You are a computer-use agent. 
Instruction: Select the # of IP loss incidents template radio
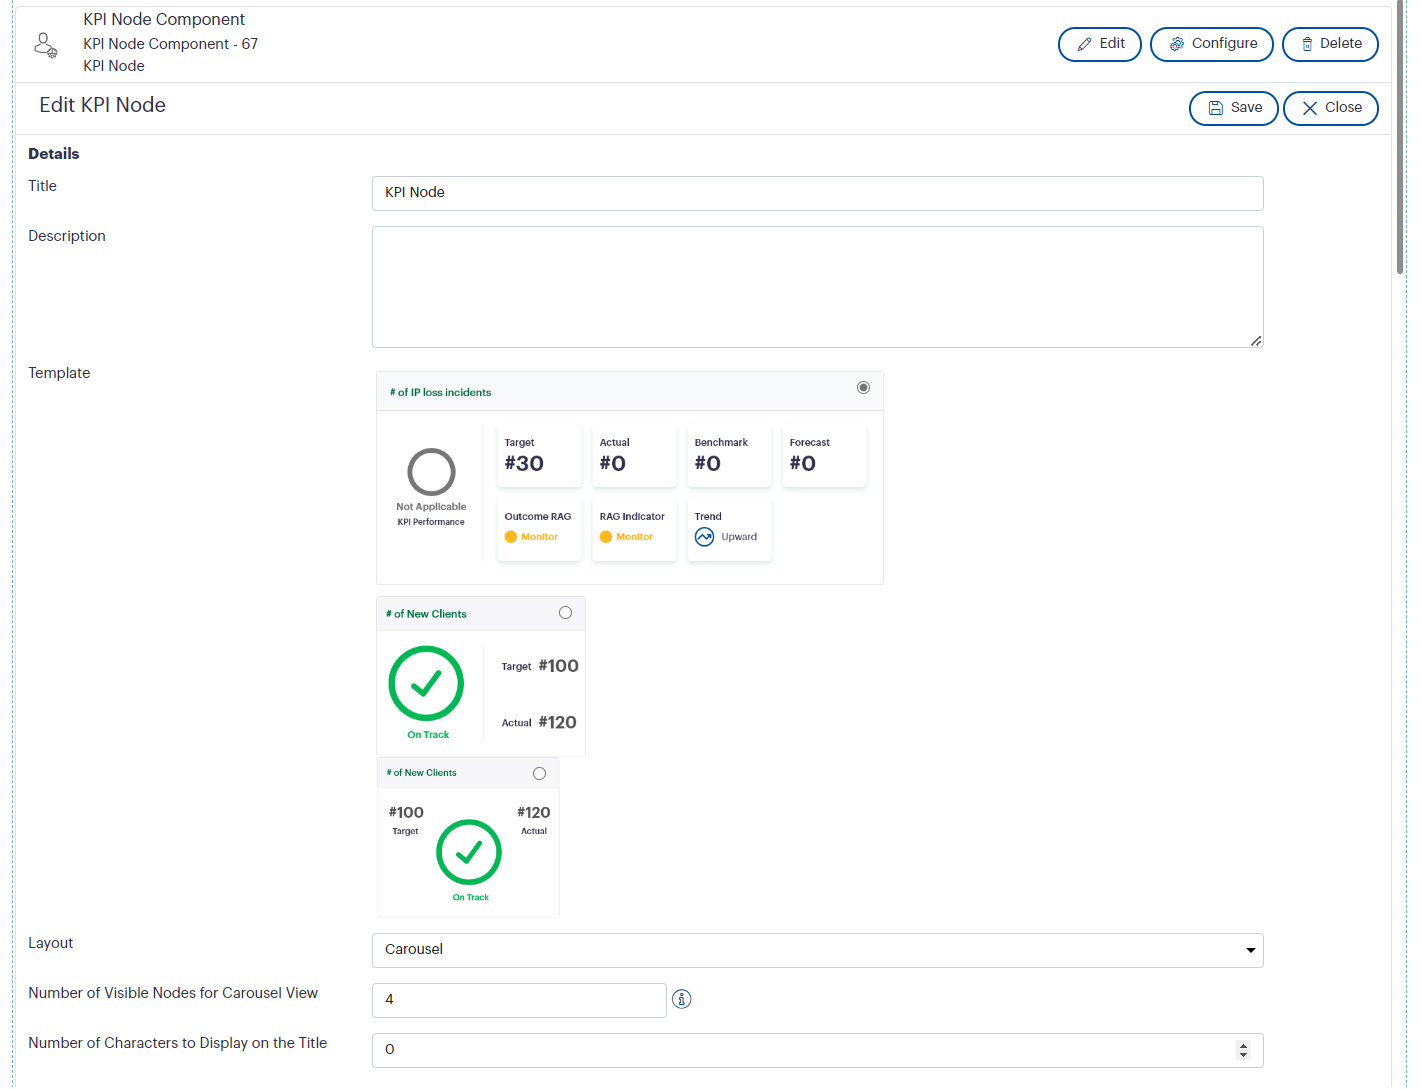(863, 388)
